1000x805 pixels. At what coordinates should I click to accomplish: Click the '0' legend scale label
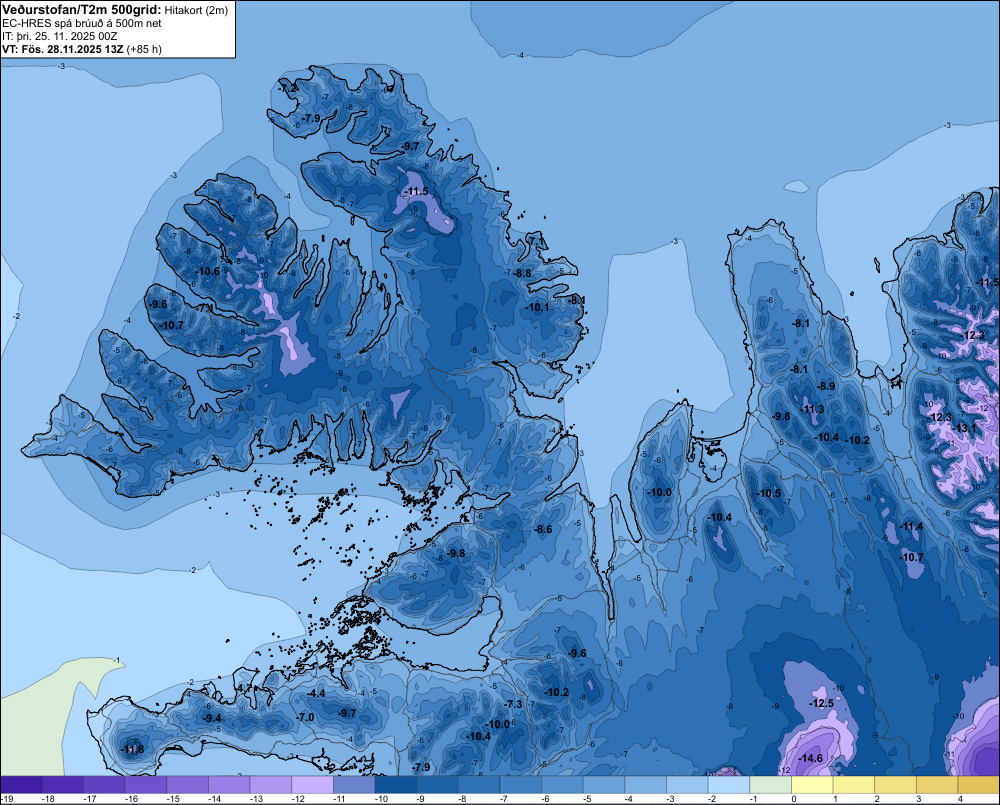click(794, 799)
